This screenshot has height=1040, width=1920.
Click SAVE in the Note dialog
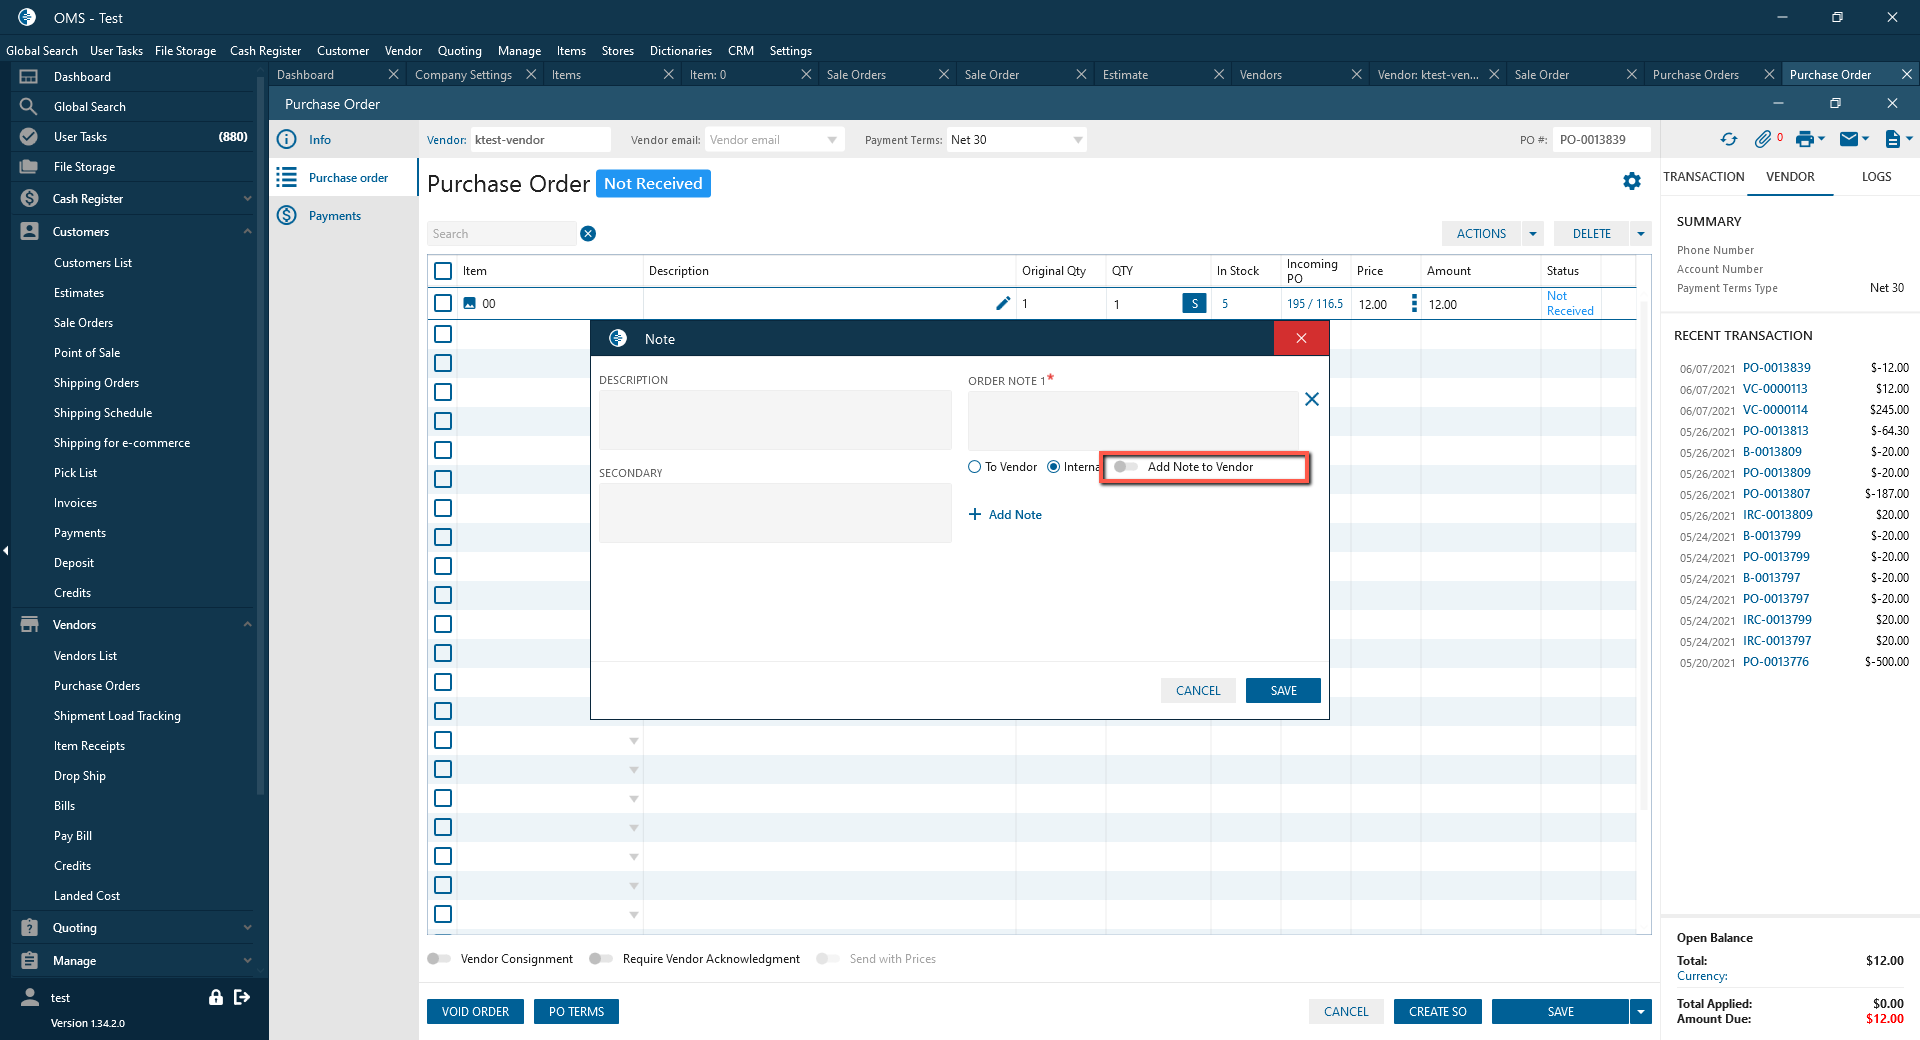tap(1283, 691)
